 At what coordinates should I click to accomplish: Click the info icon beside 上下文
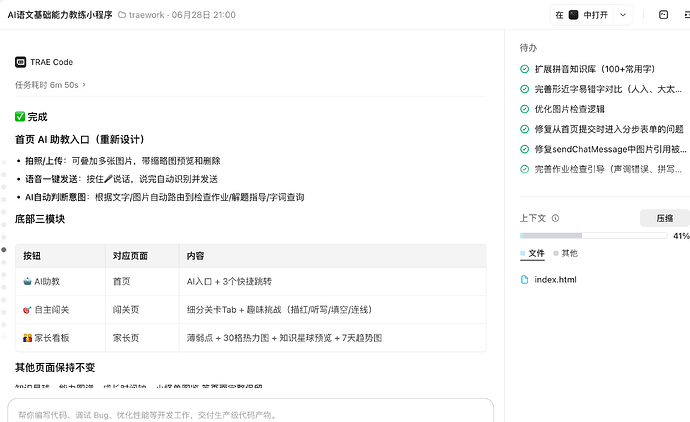pyautogui.click(x=555, y=218)
